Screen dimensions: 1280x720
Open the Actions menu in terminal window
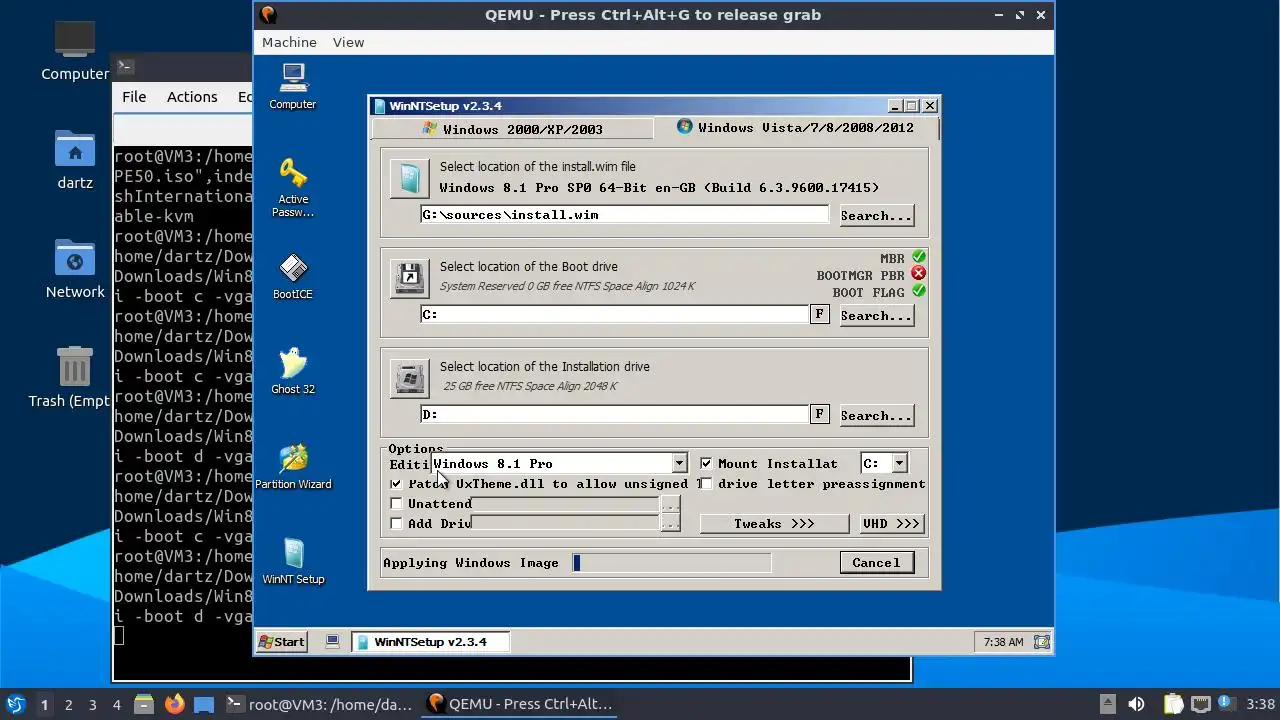click(192, 97)
